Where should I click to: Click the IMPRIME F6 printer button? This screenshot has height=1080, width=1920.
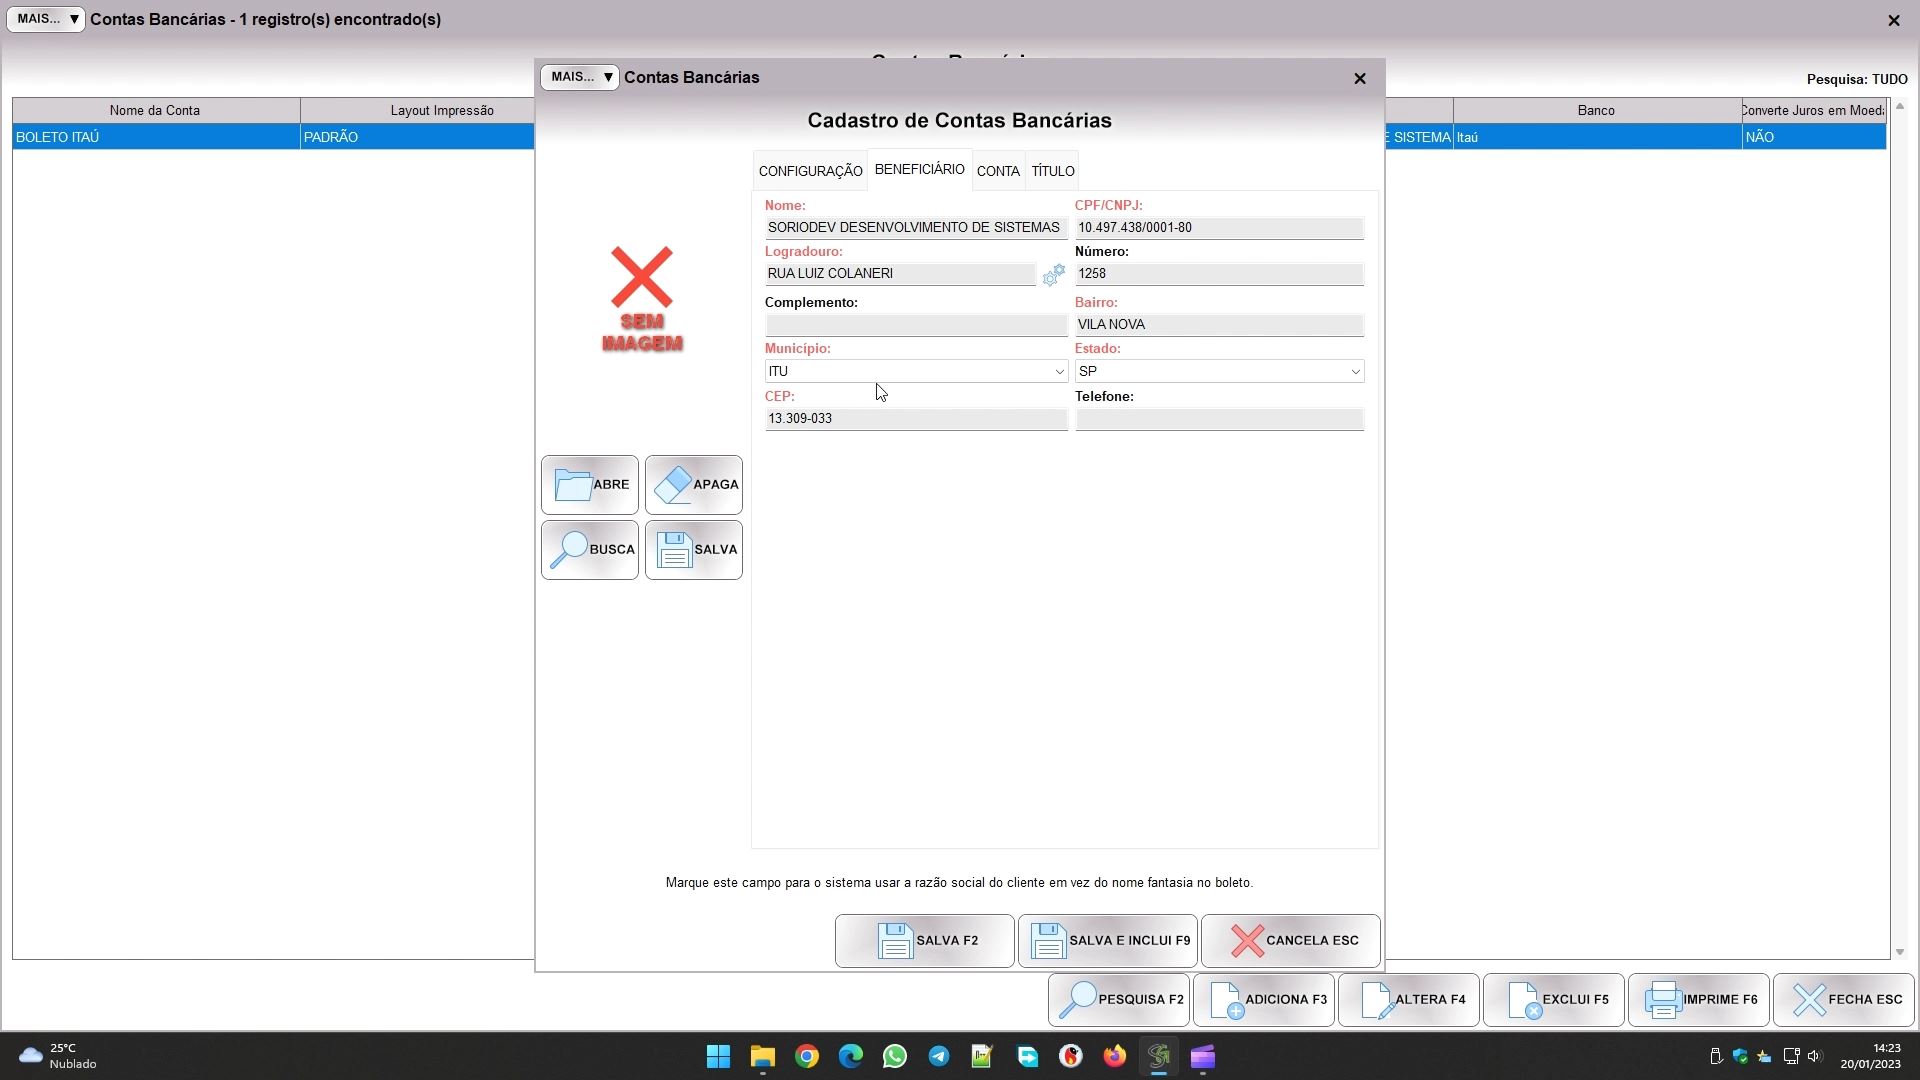[x=1698, y=1000]
